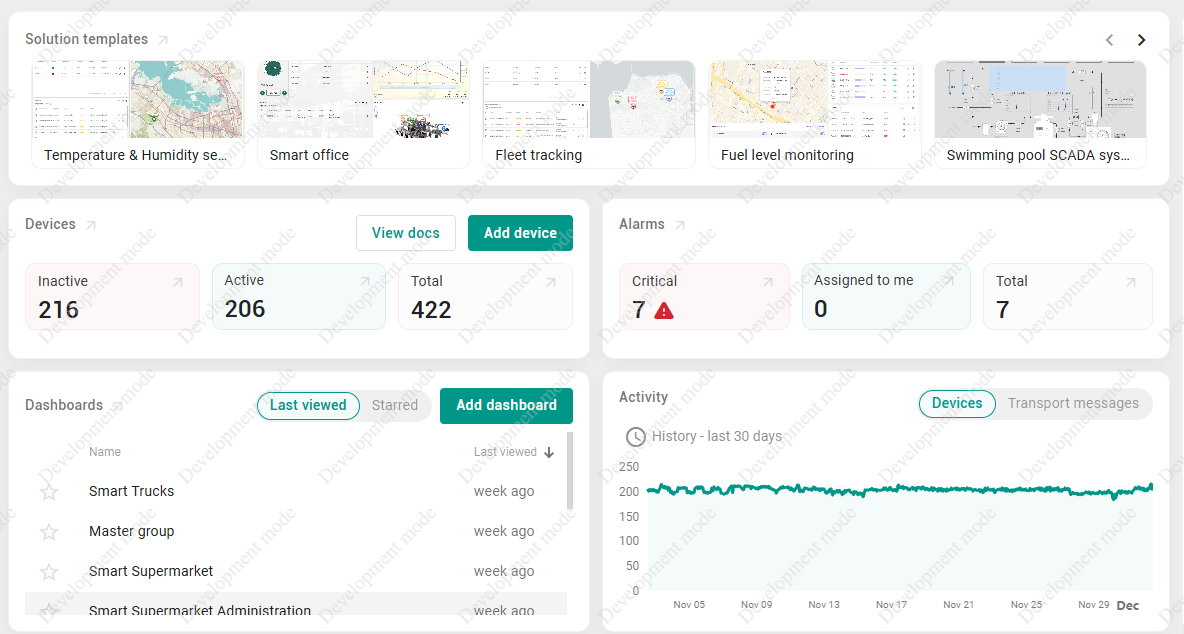Switch to the Starred dashboards tab
The width and height of the screenshot is (1184, 634).
pos(394,405)
